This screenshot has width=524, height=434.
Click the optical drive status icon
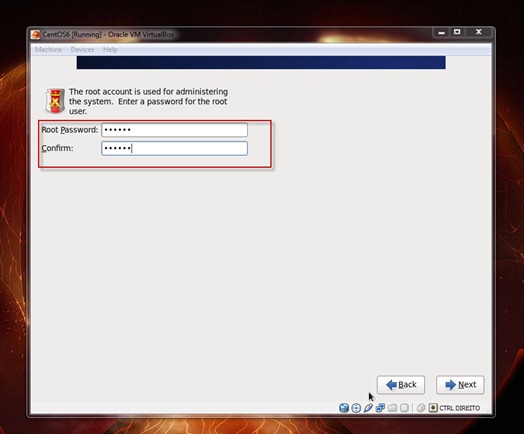coord(356,408)
